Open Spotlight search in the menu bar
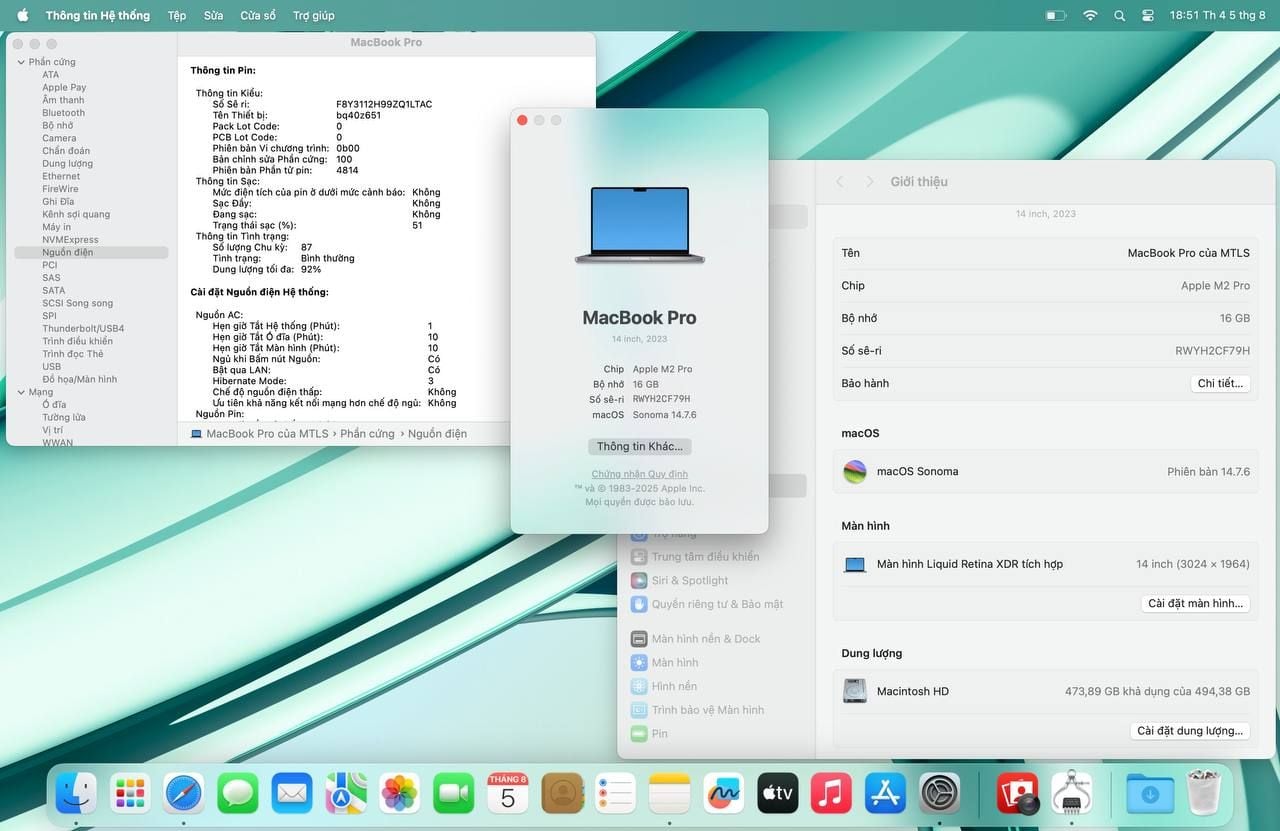1280x831 pixels. (1119, 15)
